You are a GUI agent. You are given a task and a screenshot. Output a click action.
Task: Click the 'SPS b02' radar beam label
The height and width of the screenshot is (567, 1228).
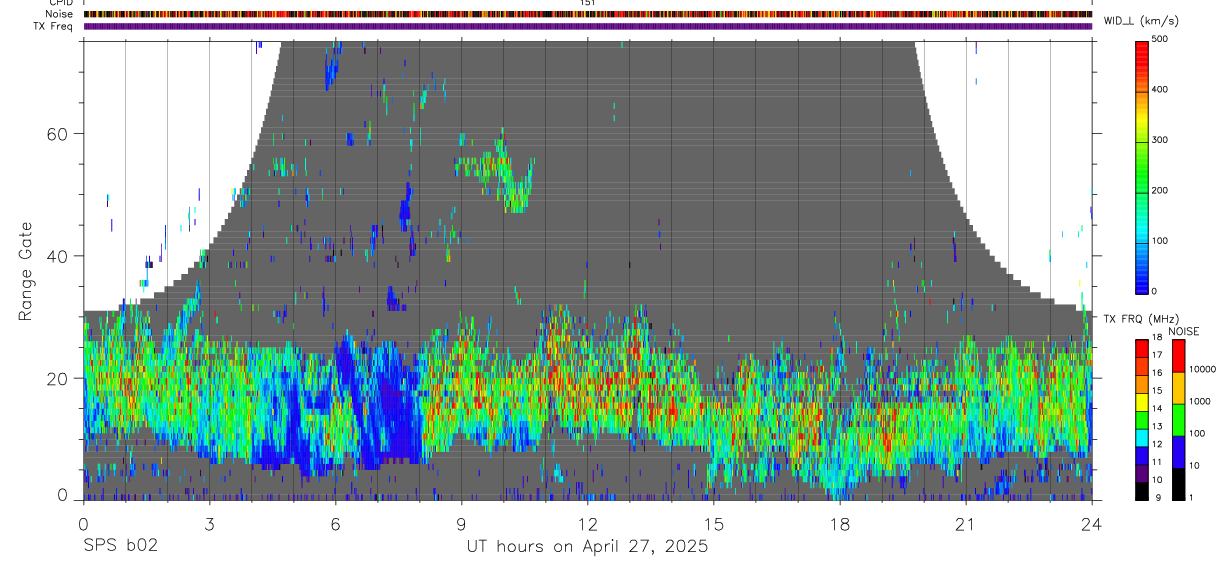[119, 546]
